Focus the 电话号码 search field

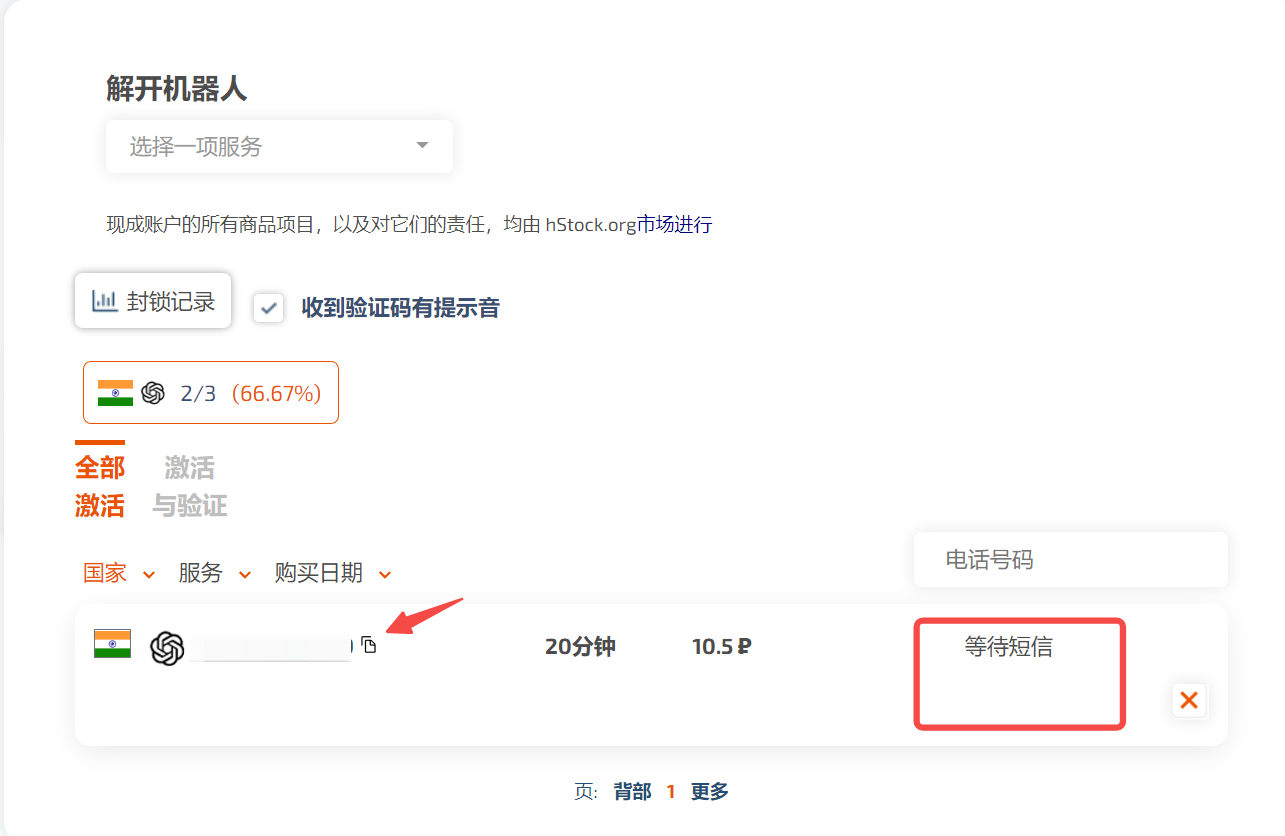point(1070,560)
